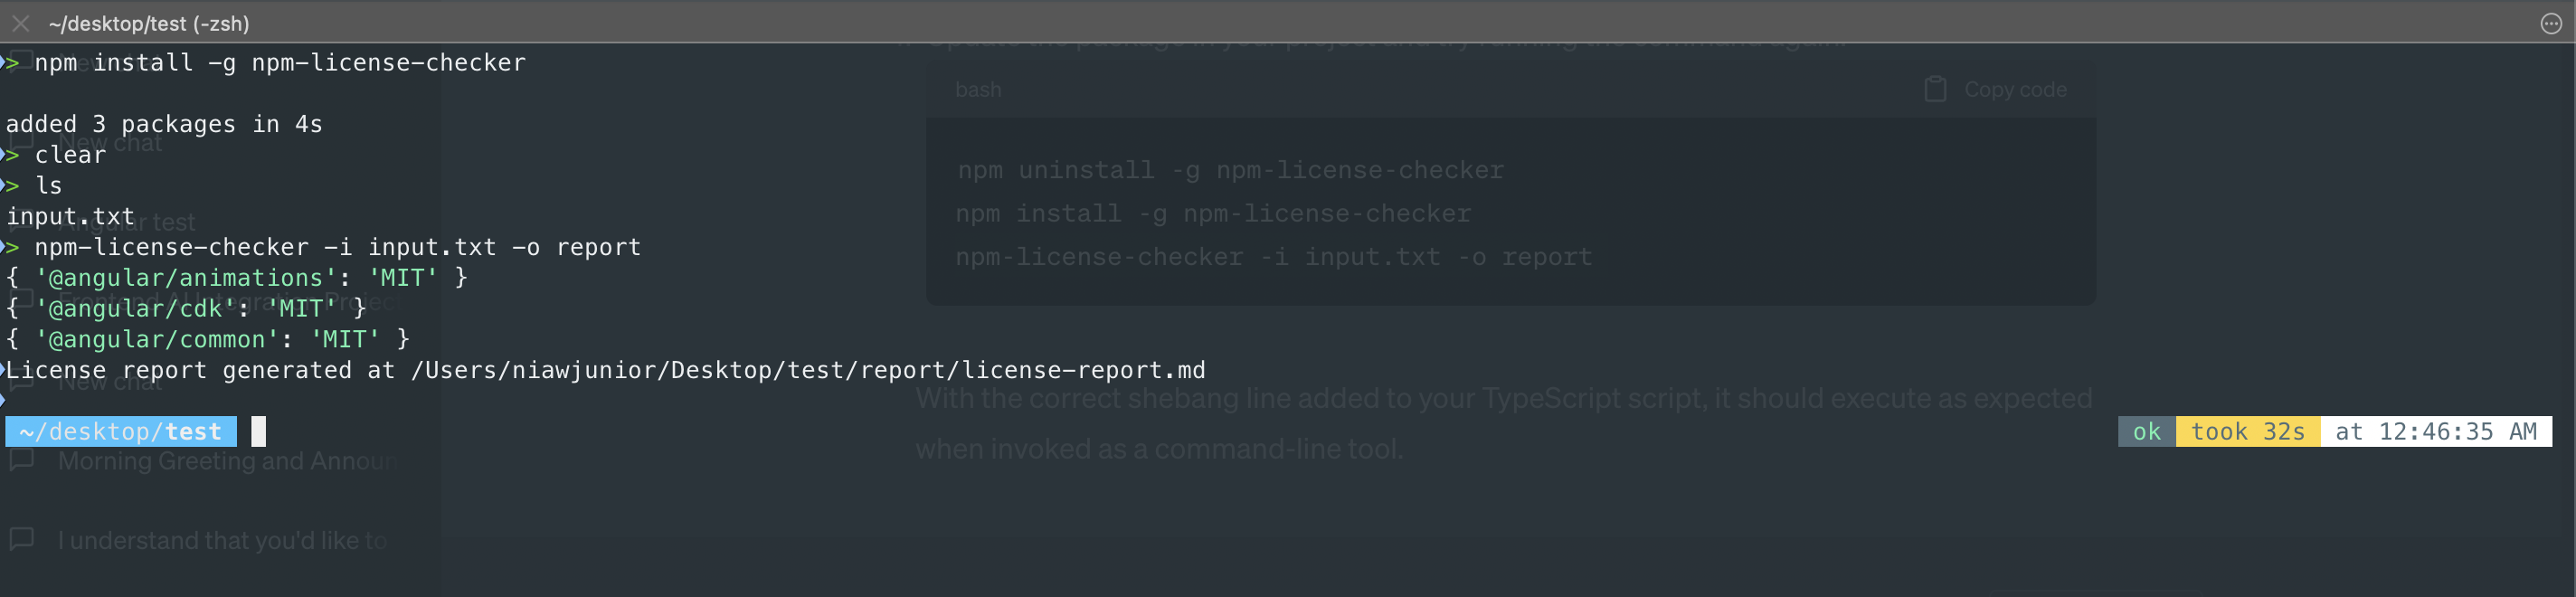
Task: Click the chat icon beside 'I understand that you'd like to'
Action: coord(21,539)
